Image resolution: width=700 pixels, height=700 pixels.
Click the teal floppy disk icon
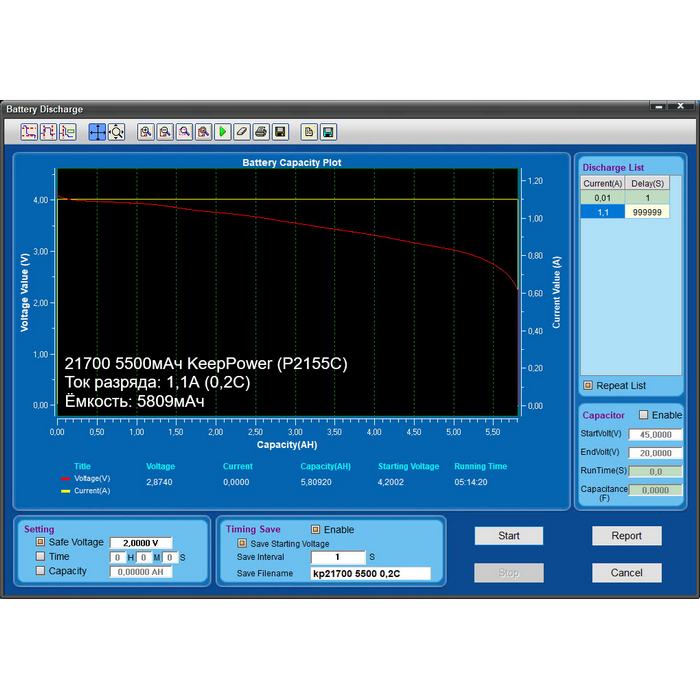pos(328,132)
